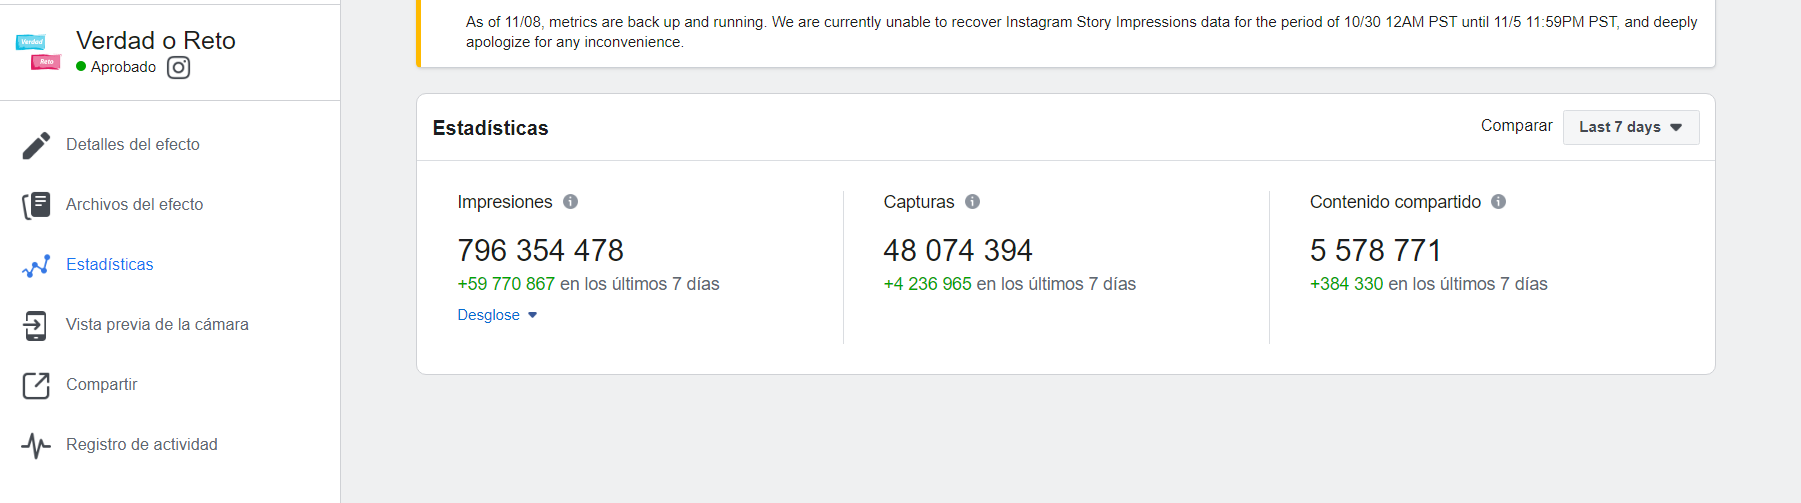Click the Verdad o Reto effect thumbnail
The height and width of the screenshot is (503, 1801).
38,52
